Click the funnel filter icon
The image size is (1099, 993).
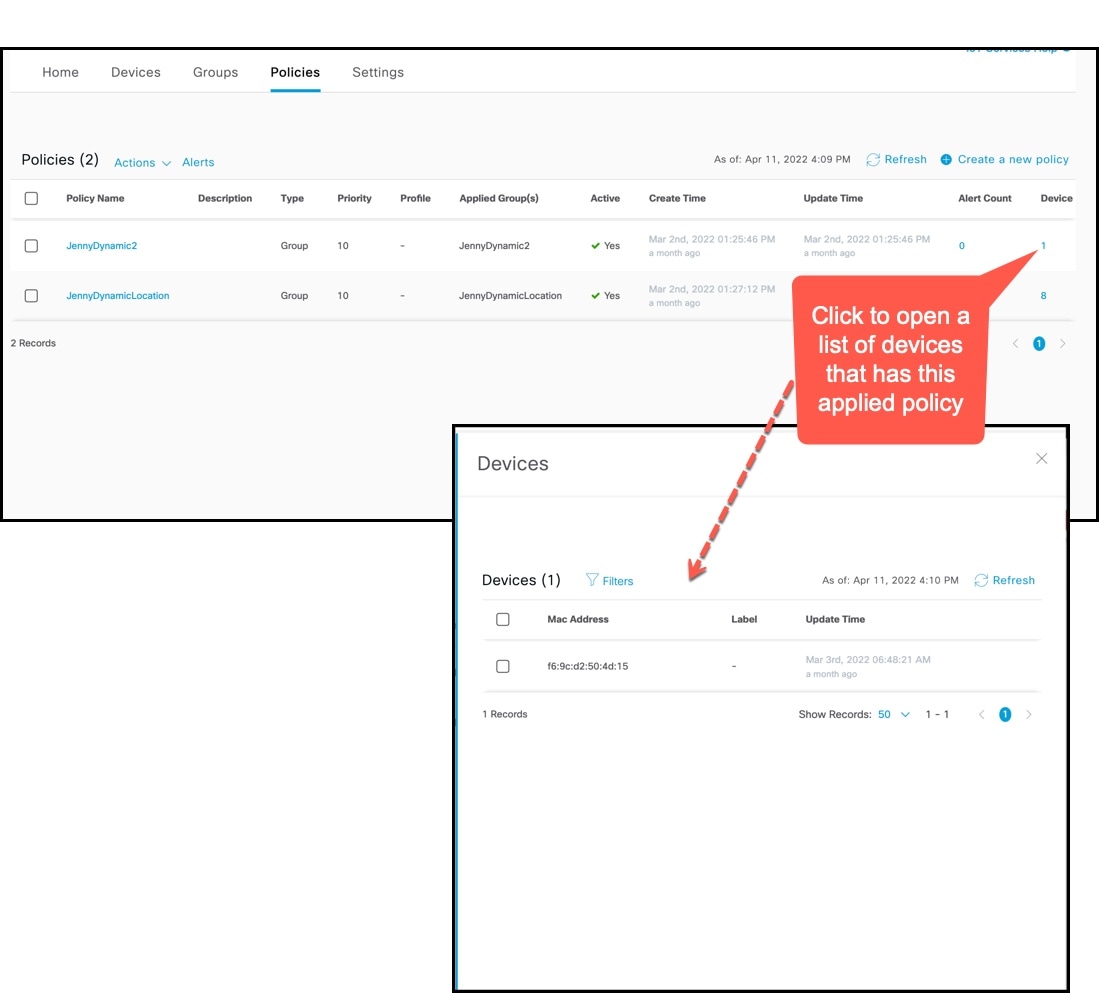592,580
